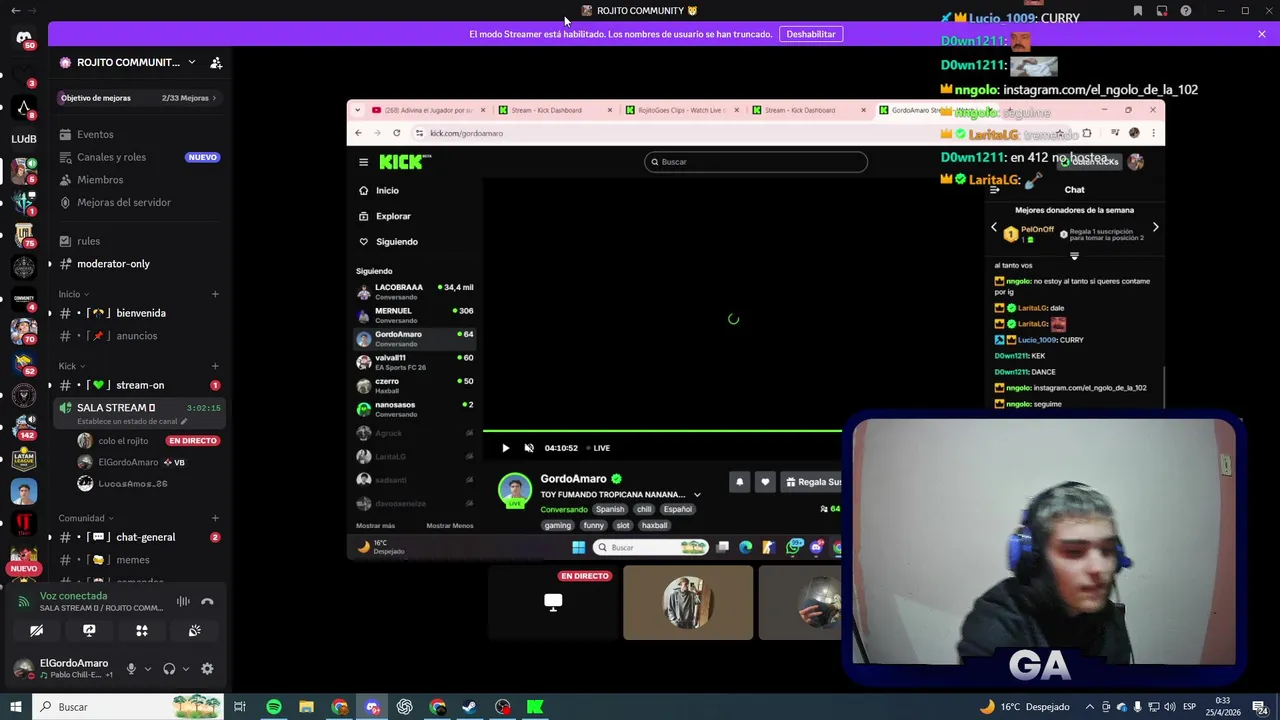Collapse the Inicio category
This screenshot has height=720, width=1280.
[73, 294]
